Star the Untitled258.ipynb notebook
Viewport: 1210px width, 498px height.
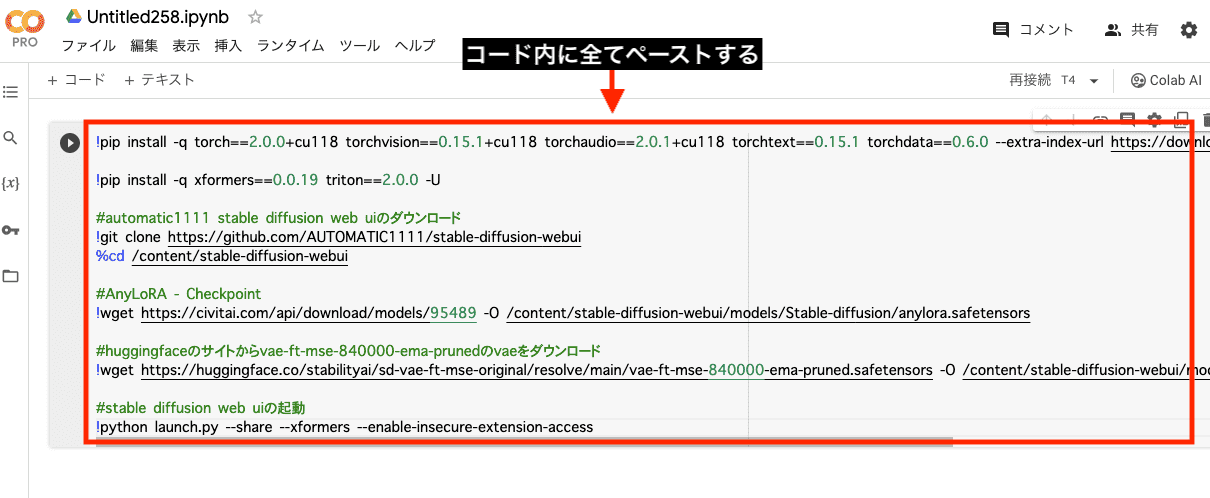tap(255, 17)
